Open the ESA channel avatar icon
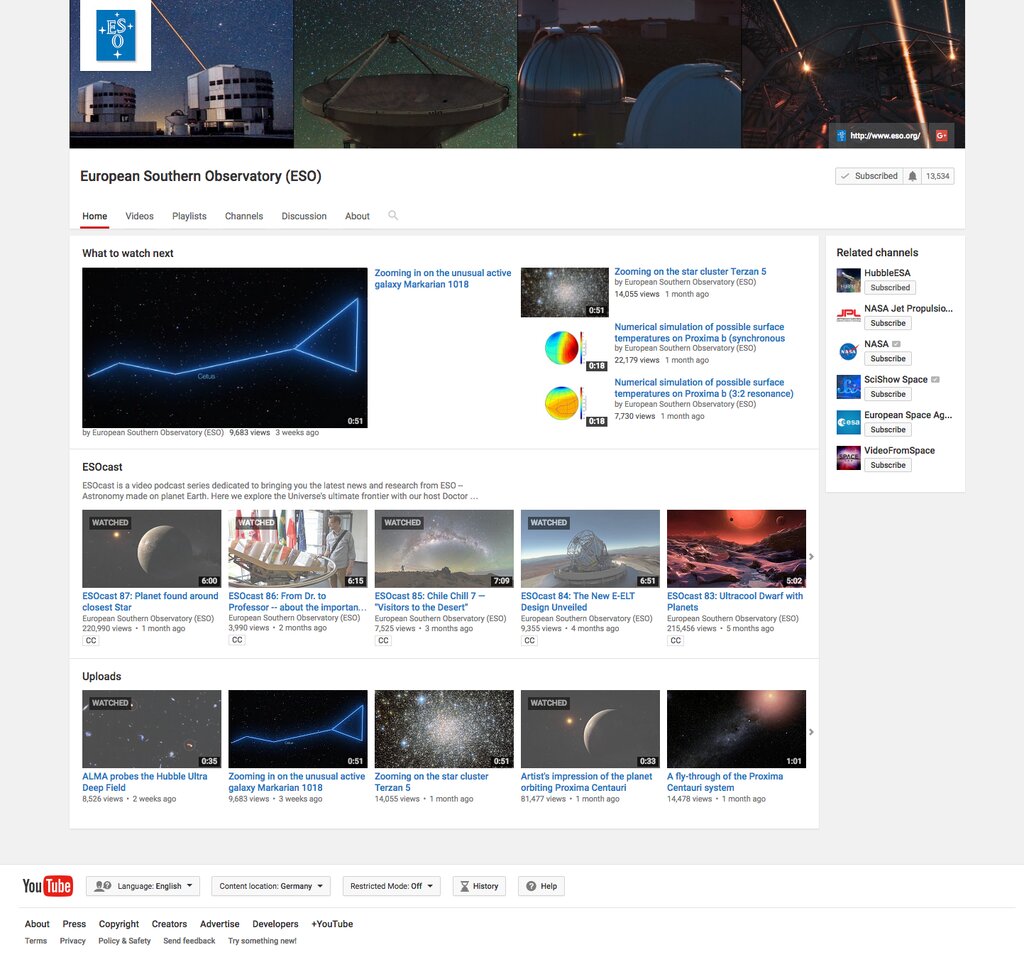 pyautogui.click(x=848, y=423)
